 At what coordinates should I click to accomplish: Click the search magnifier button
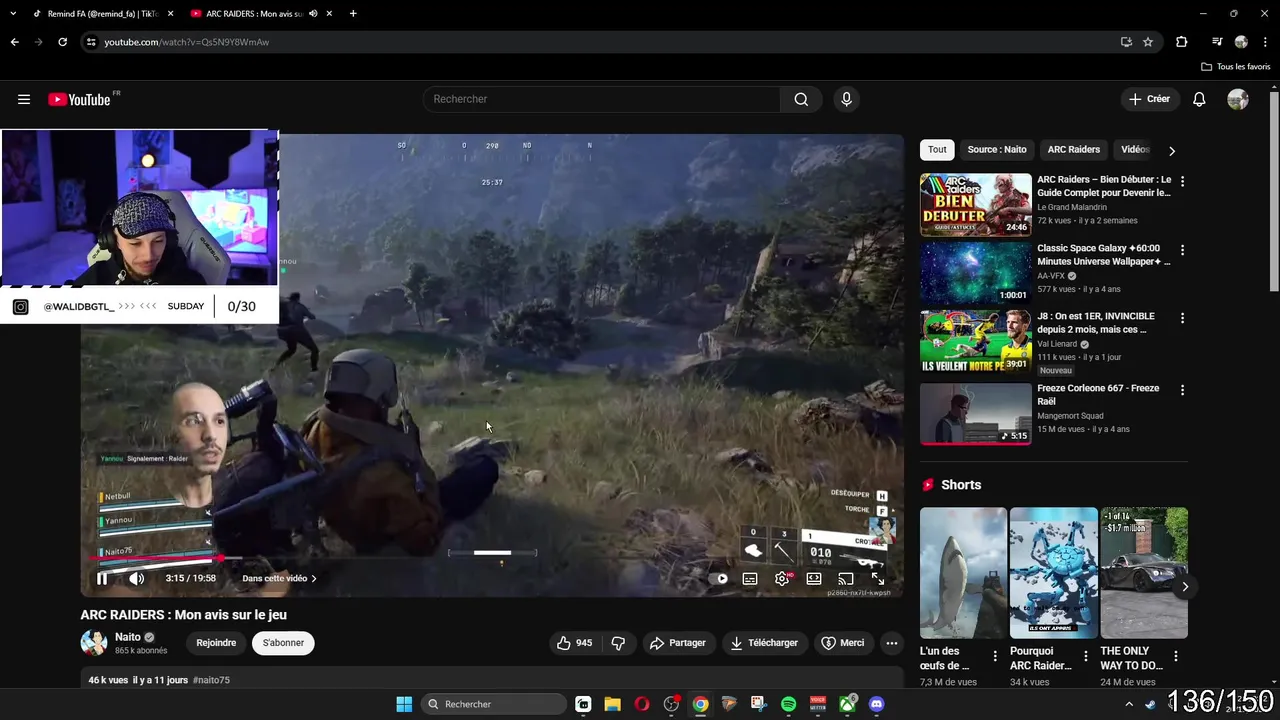tap(801, 99)
